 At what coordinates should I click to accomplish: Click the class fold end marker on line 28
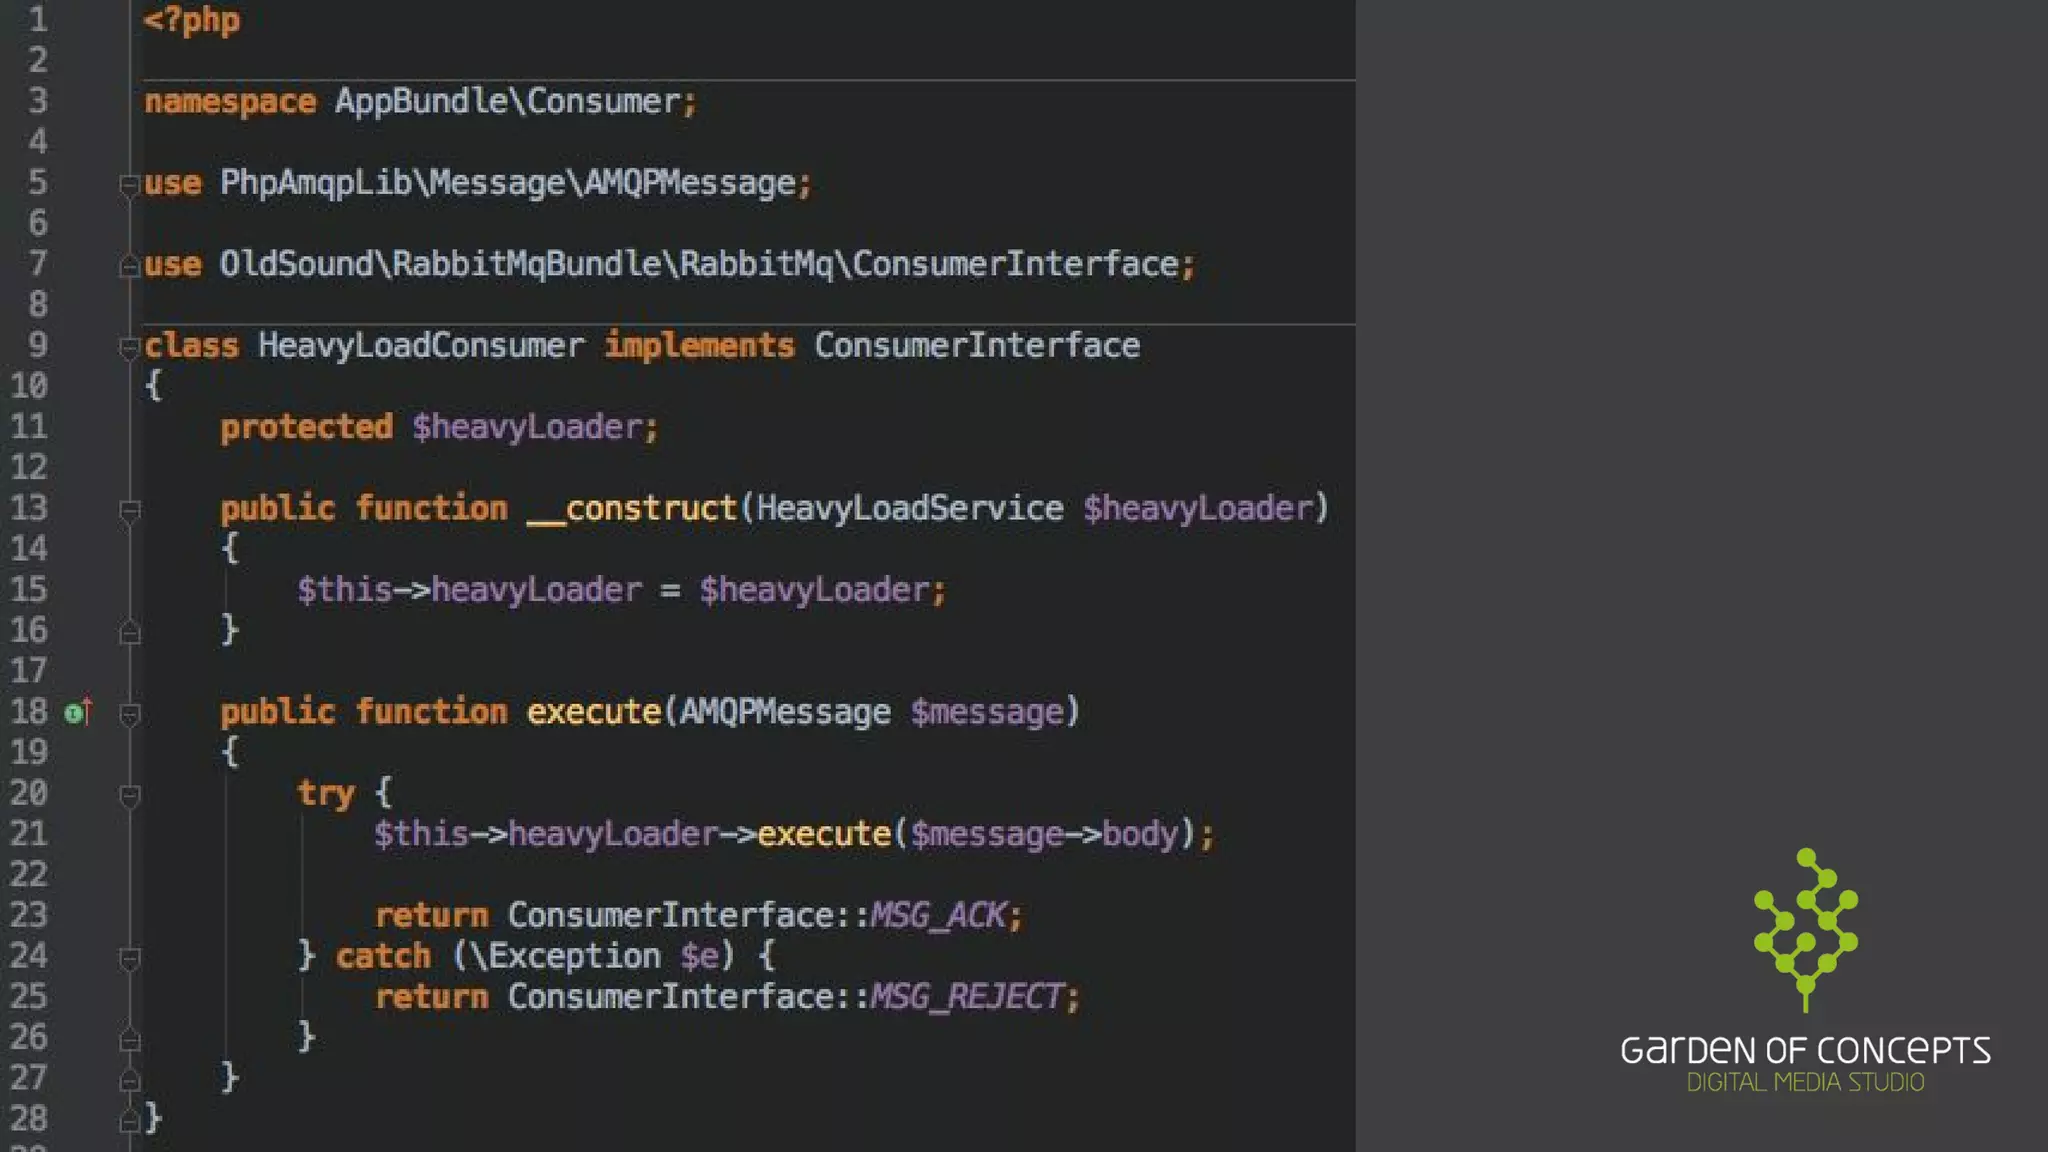(x=129, y=1120)
